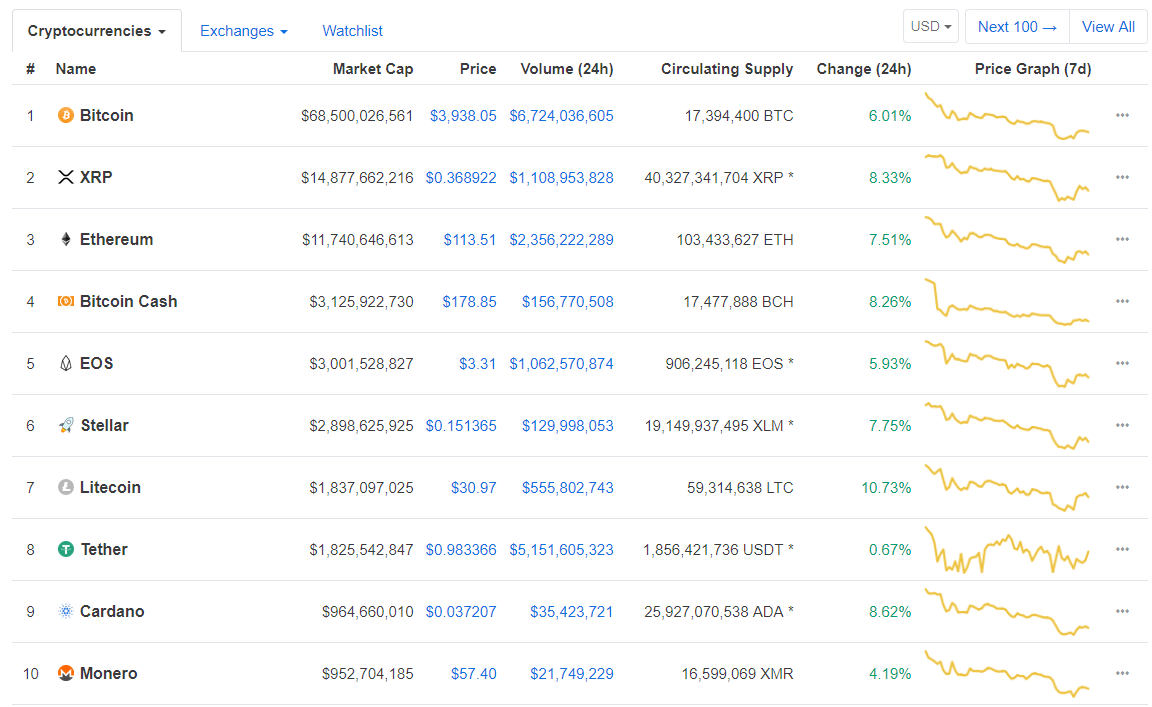
Task: Open the three-dot menu for Bitcoin
Action: click(1122, 115)
